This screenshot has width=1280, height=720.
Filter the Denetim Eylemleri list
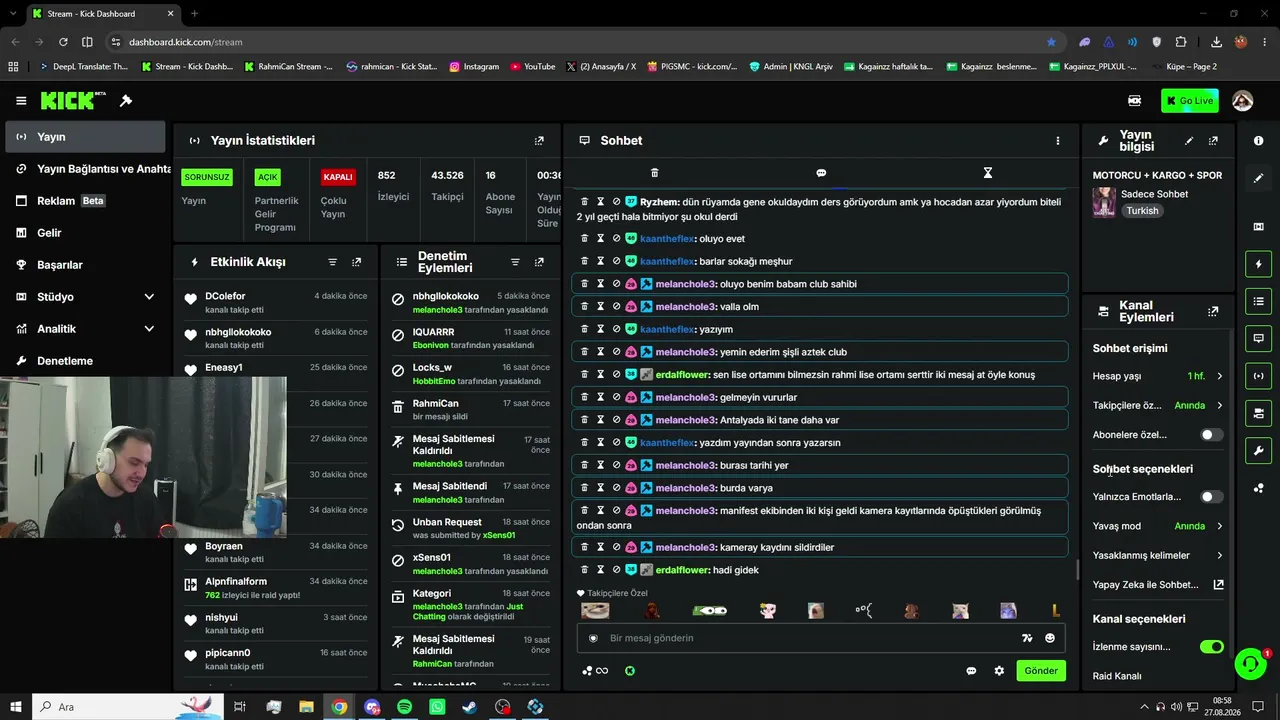click(515, 262)
